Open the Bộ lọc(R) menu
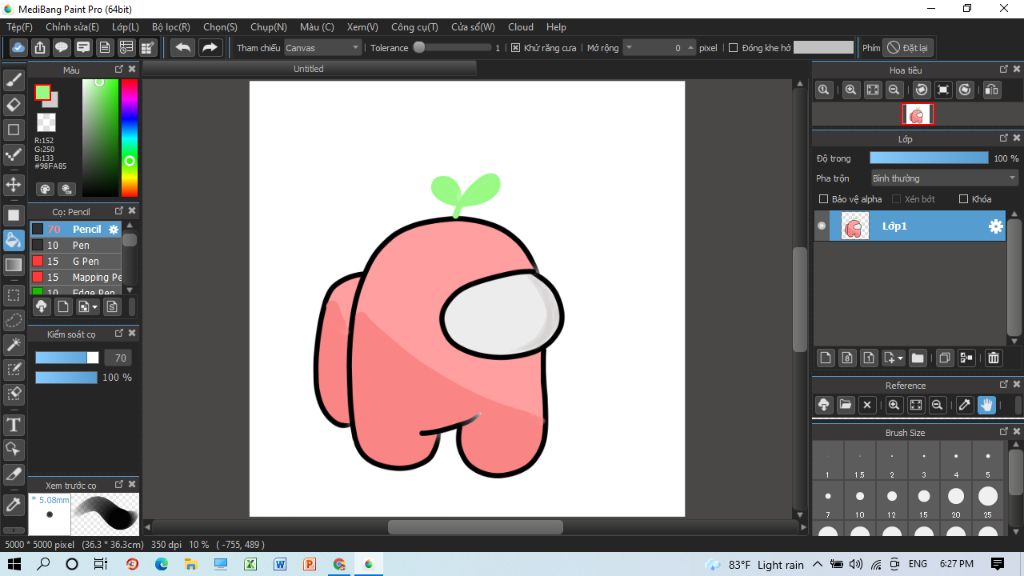The image size is (1024, 576). click(171, 27)
